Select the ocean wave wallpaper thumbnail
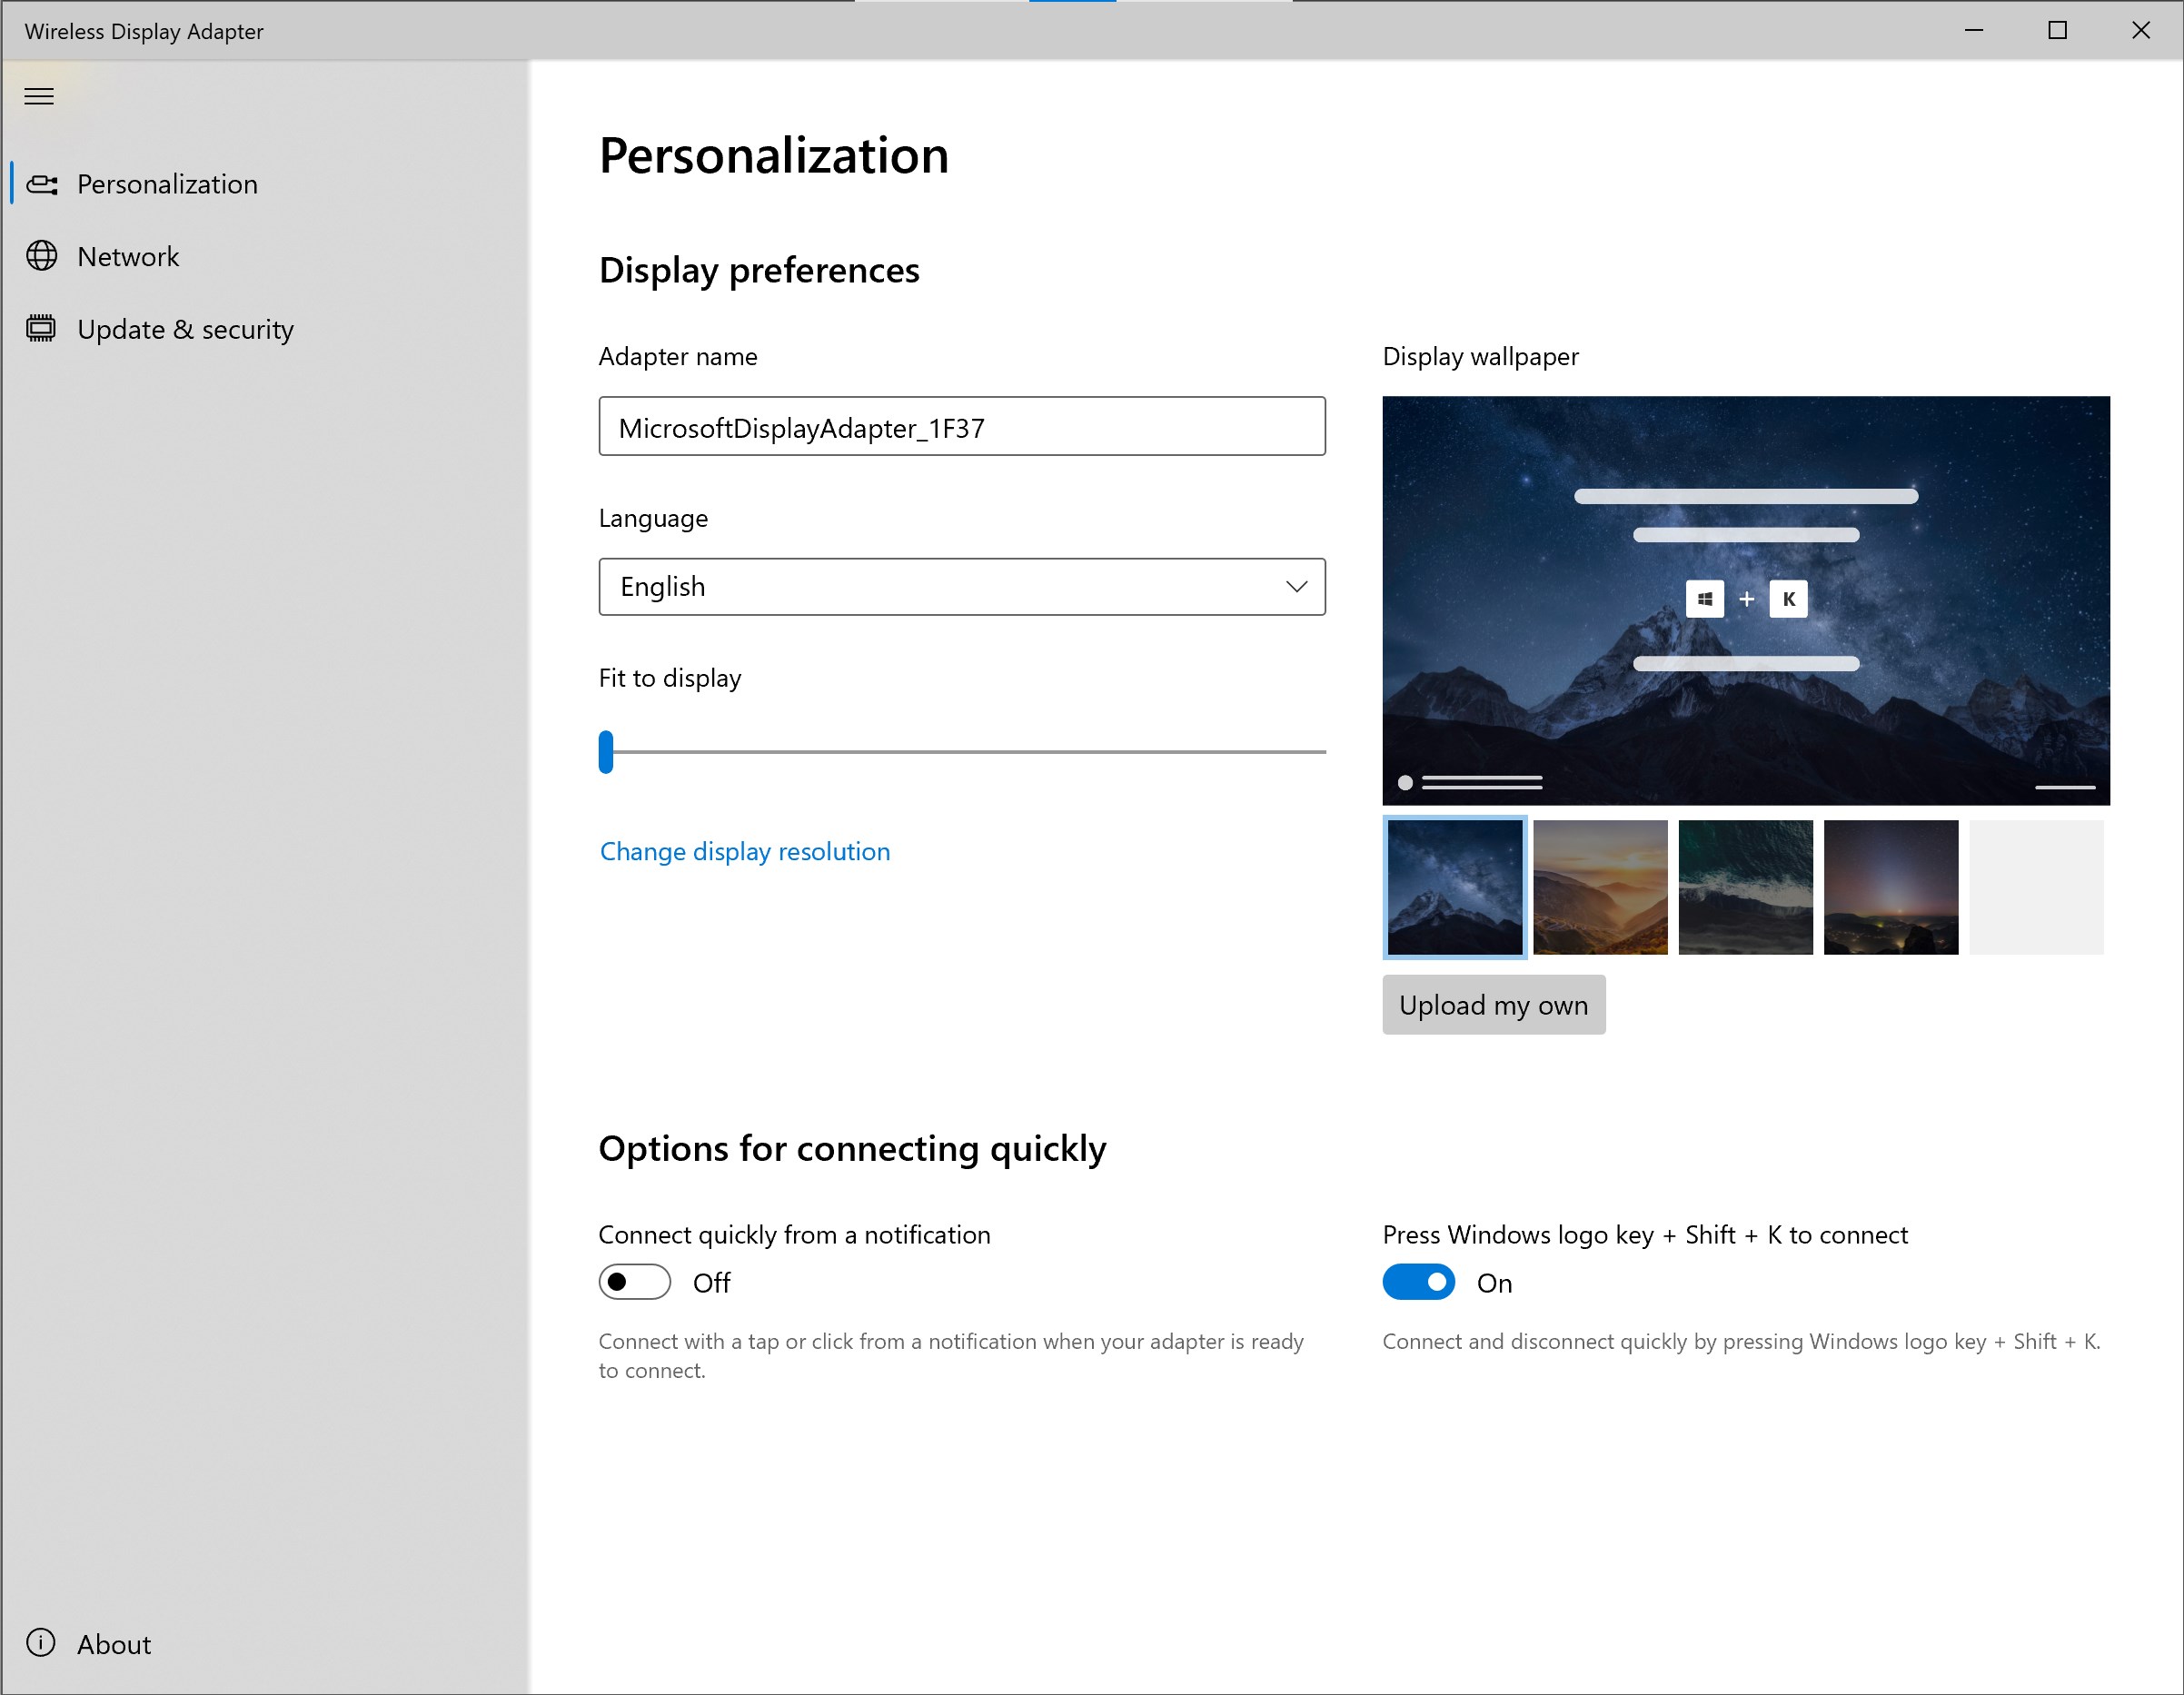The image size is (2184, 1695). [1742, 885]
